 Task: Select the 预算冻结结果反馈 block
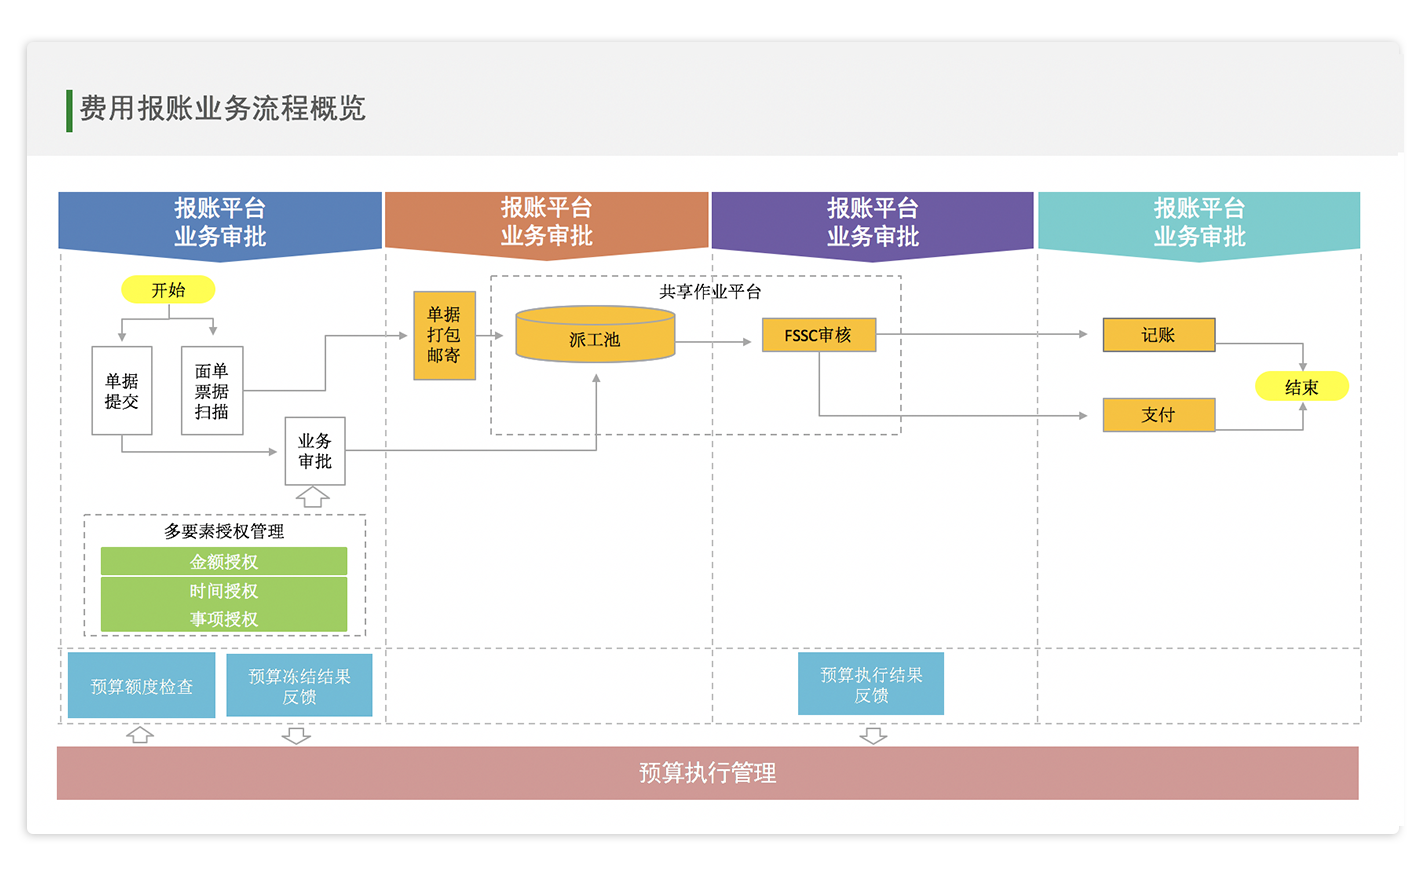pyautogui.click(x=299, y=686)
